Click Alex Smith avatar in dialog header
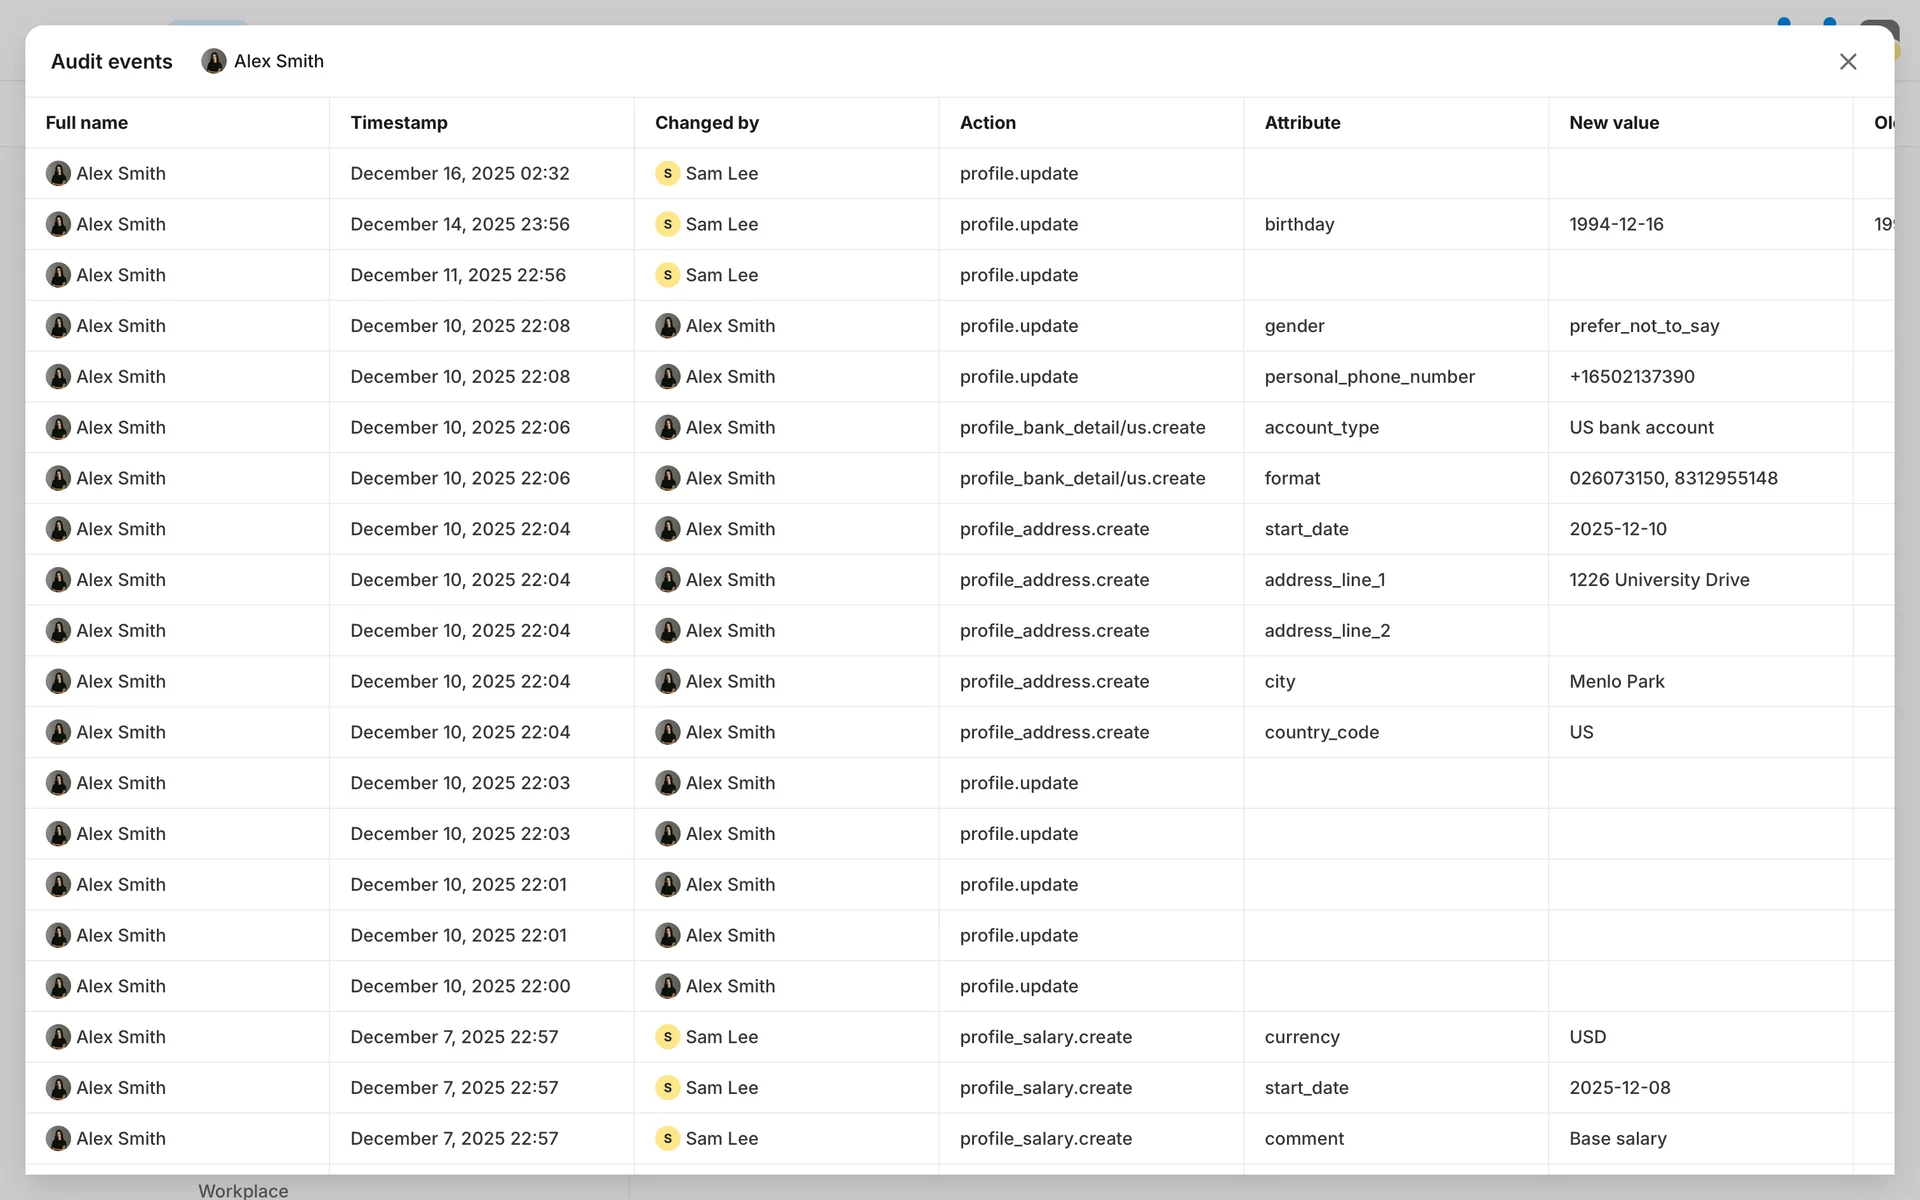This screenshot has width=1920, height=1200. point(213,61)
